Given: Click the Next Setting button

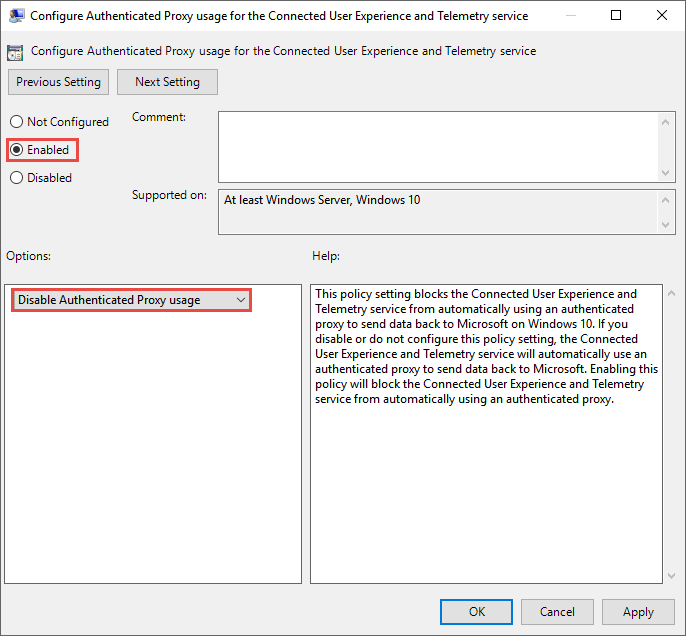Looking at the screenshot, I should point(167,82).
